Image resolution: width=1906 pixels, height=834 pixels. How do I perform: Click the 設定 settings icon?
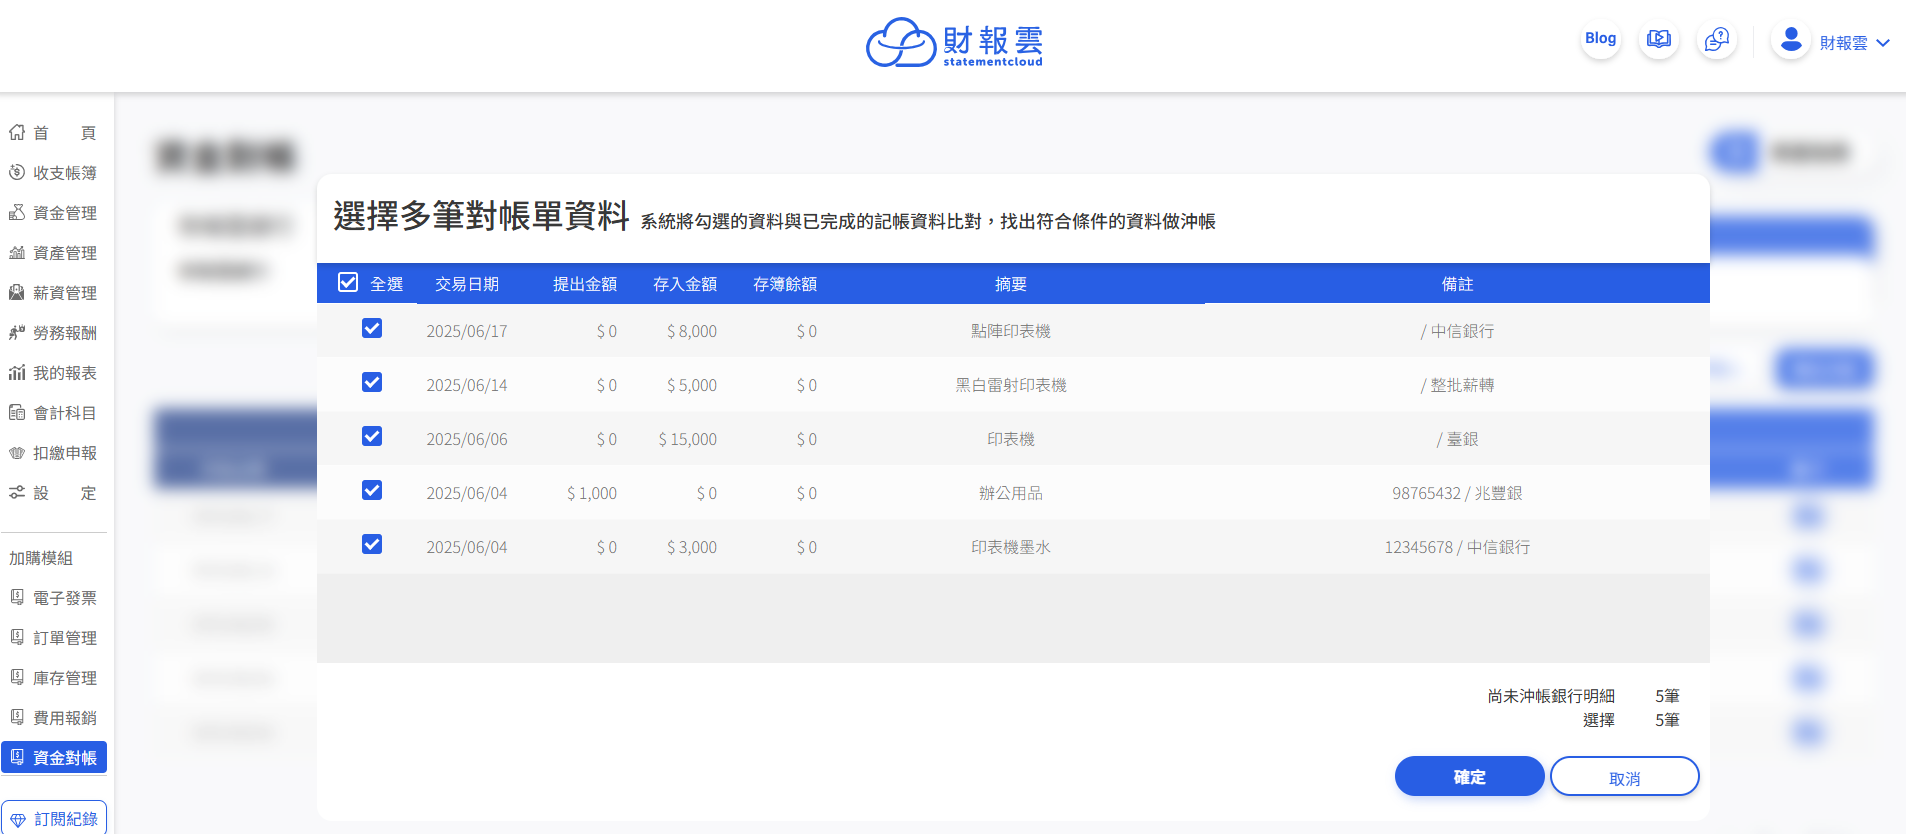click(17, 492)
